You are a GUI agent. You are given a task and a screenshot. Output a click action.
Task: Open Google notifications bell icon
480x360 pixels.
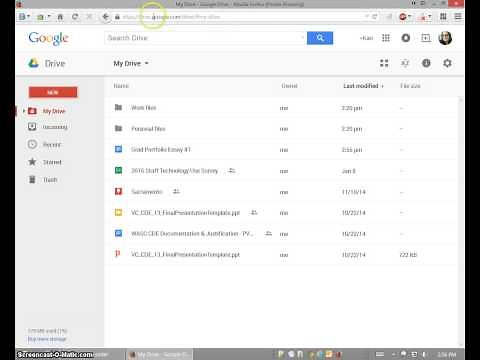pos(406,38)
